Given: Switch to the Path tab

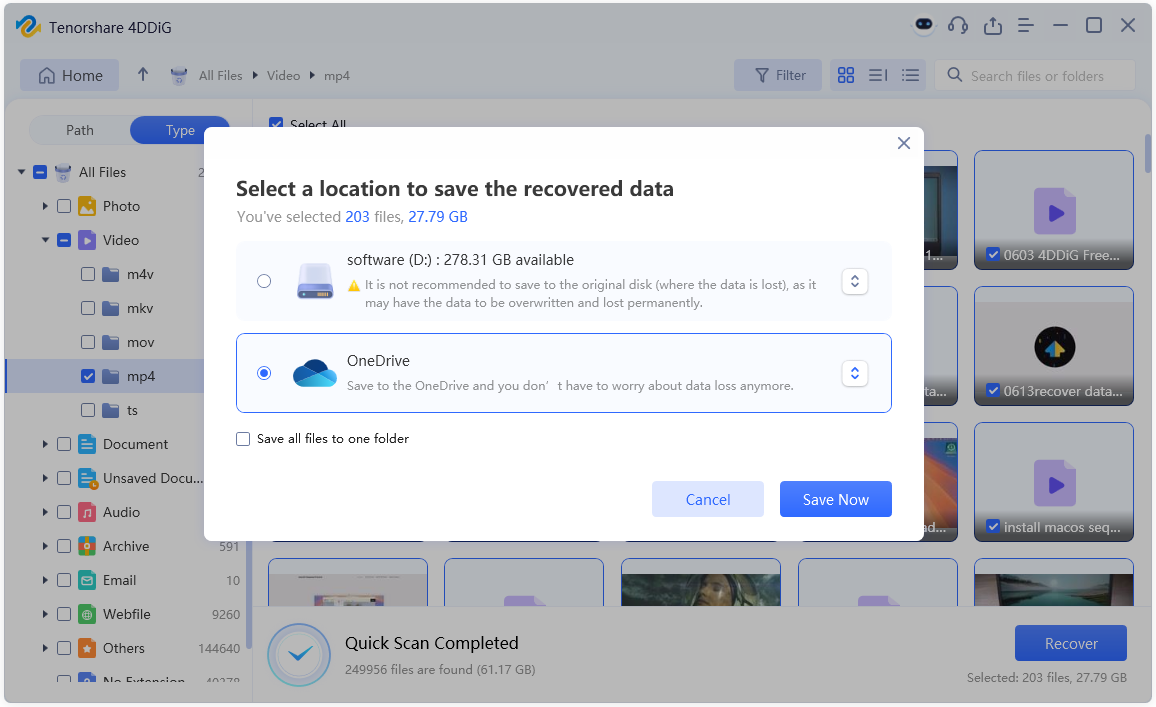Looking at the screenshot, I should click(80, 130).
